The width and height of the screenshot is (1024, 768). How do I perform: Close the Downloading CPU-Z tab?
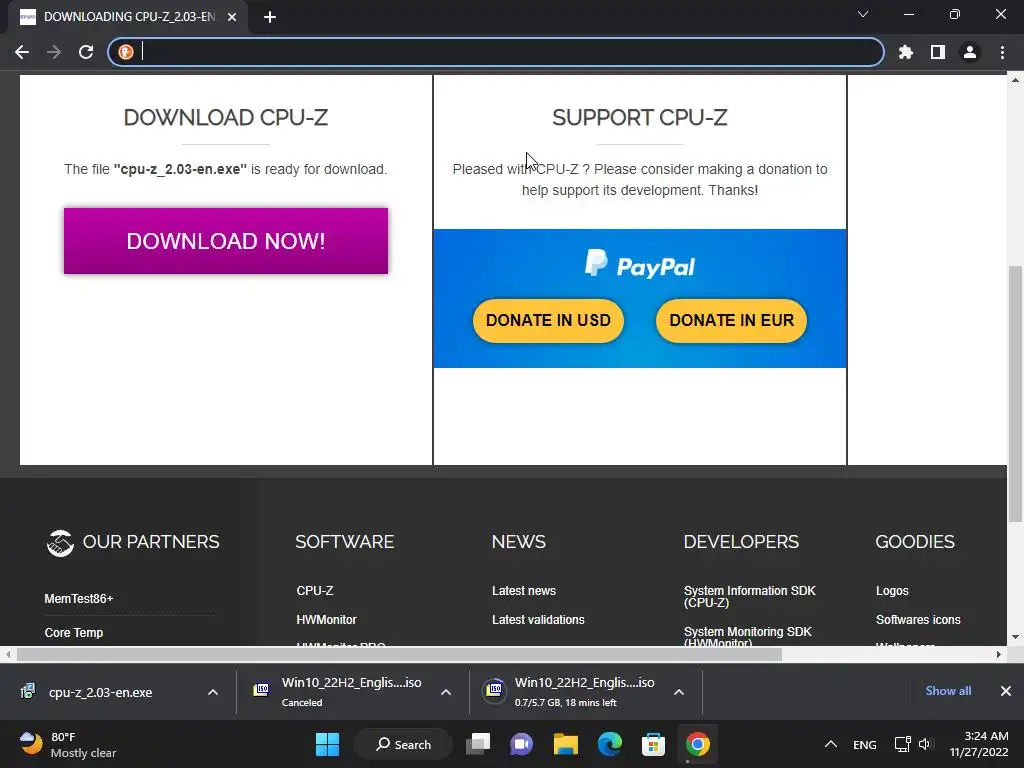(x=232, y=17)
